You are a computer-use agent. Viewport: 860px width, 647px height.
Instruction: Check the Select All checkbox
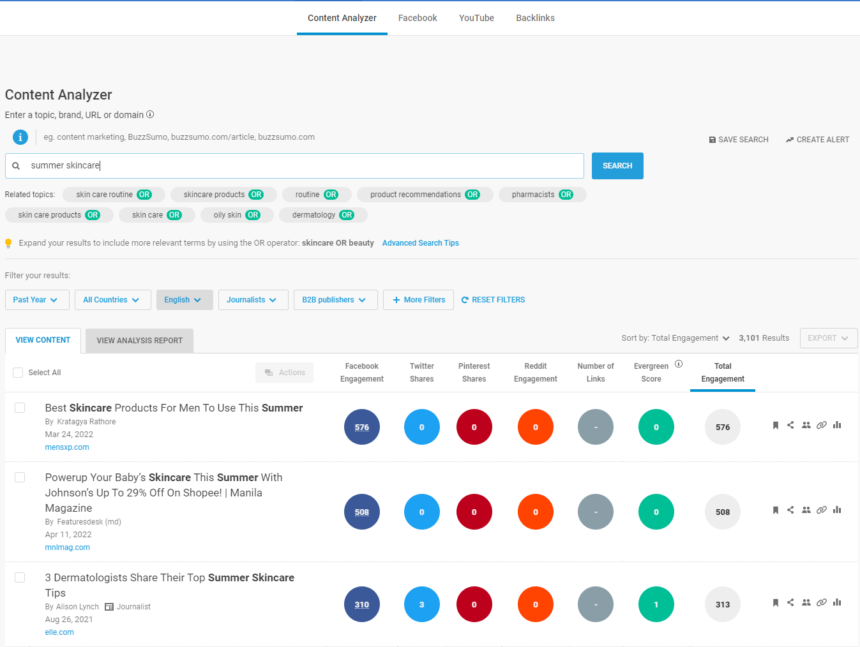(x=17, y=370)
